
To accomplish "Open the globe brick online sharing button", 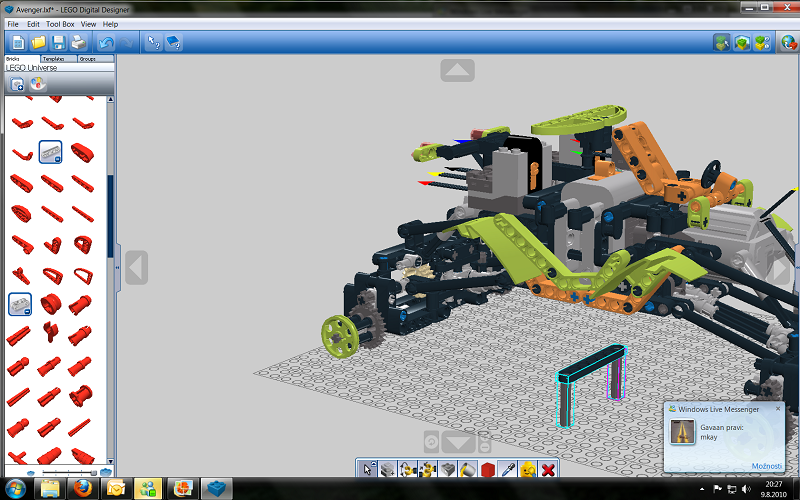I will (789, 42).
